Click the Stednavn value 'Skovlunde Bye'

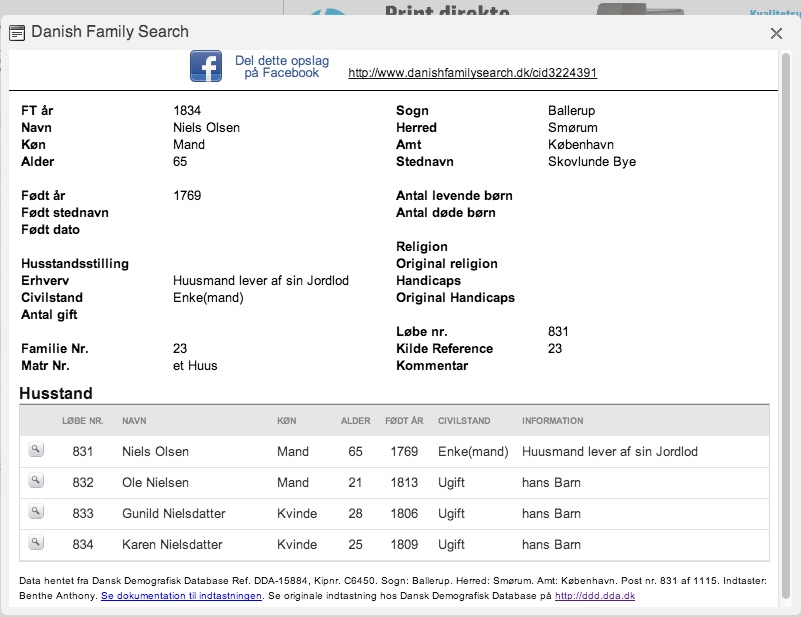(x=592, y=162)
